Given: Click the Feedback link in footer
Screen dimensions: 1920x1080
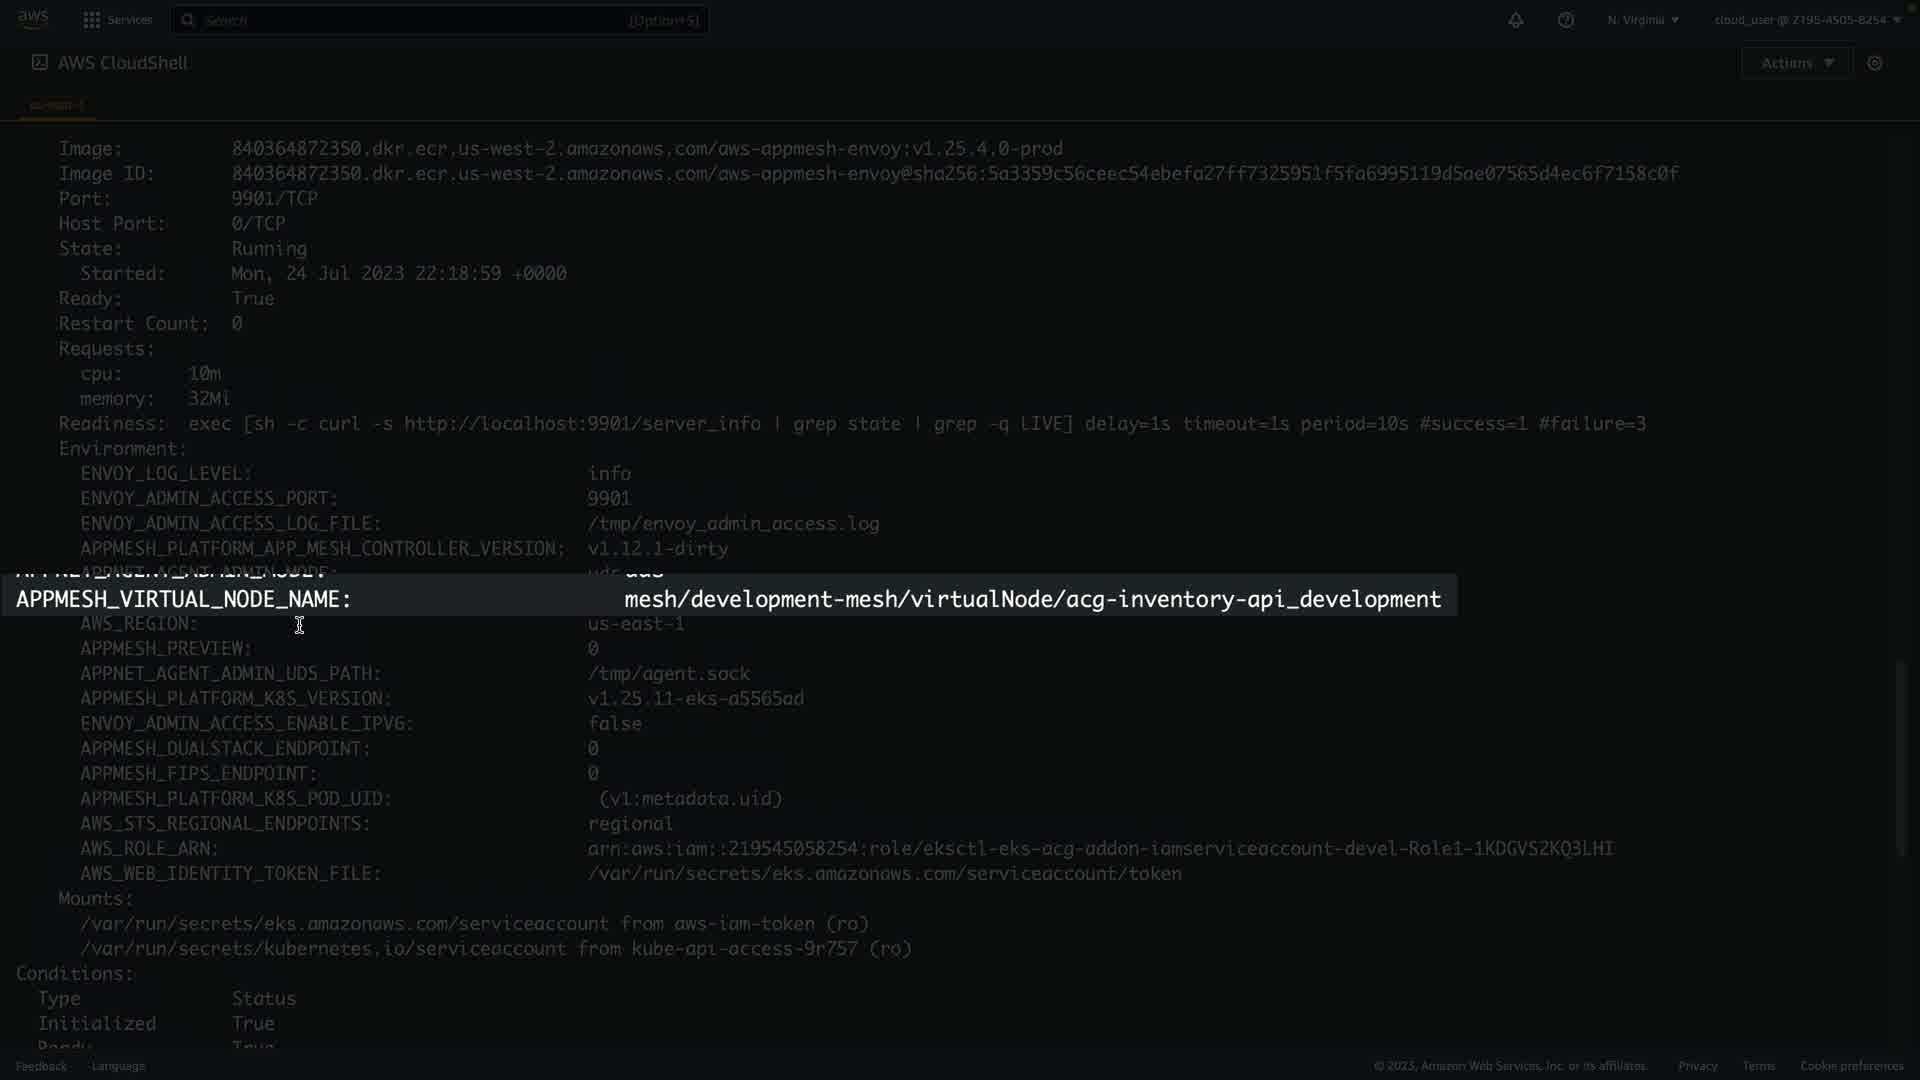Looking at the screenshot, I should pos(41,1066).
